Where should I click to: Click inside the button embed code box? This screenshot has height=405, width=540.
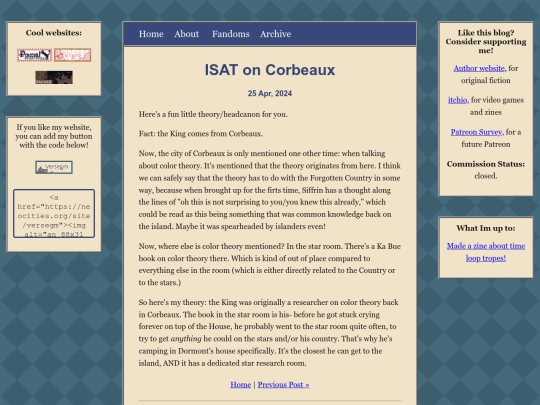[x=54, y=214]
